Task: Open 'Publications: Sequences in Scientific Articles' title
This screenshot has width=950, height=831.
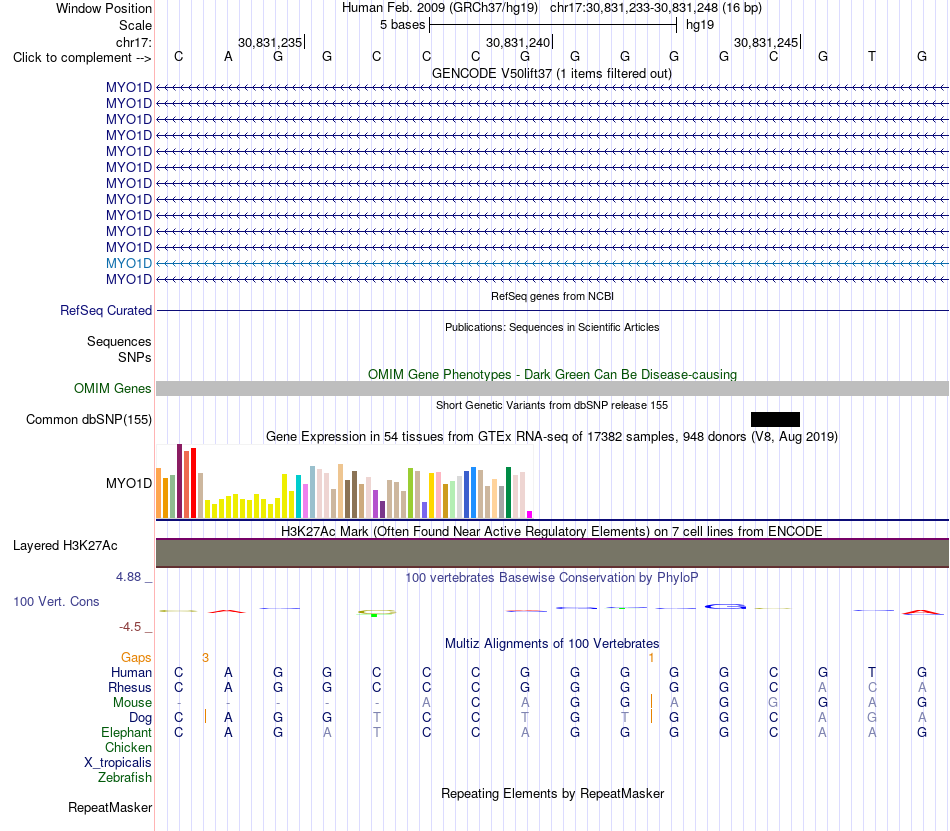Action: coord(552,327)
